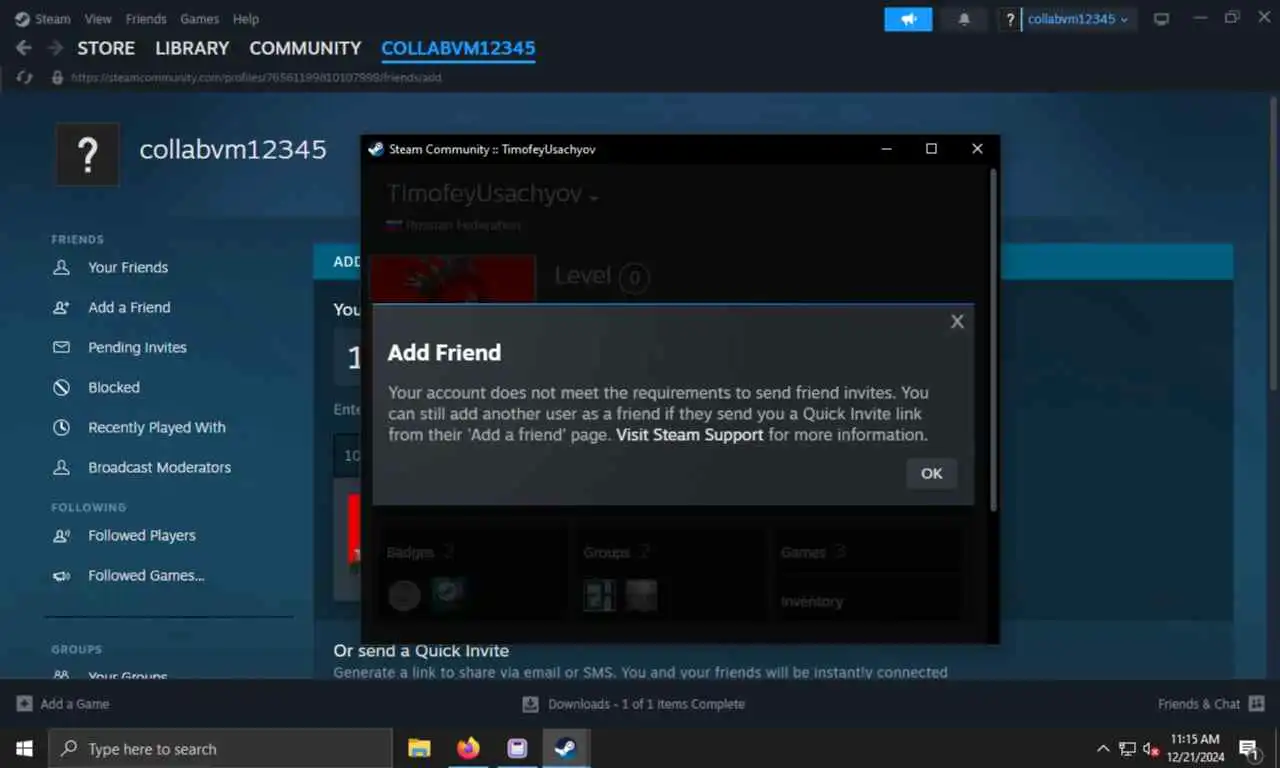Click the forward navigation arrow
Screen dimensions: 1280x768
click(56, 48)
